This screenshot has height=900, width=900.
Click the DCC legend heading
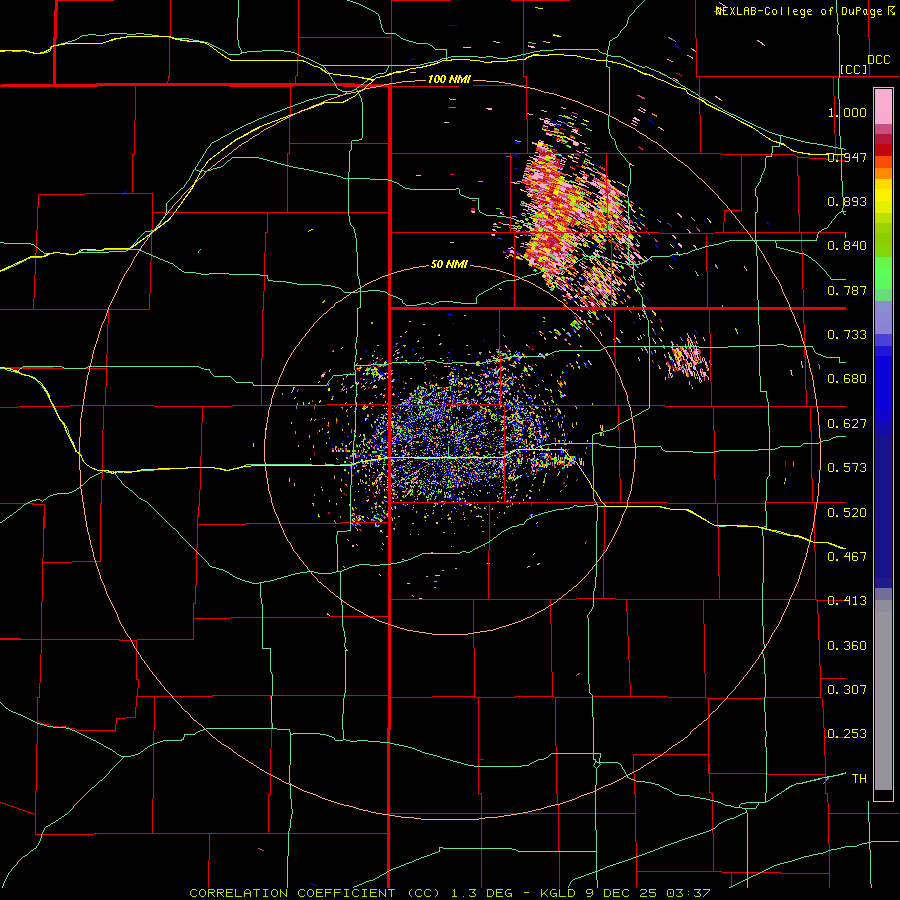[x=878, y=60]
